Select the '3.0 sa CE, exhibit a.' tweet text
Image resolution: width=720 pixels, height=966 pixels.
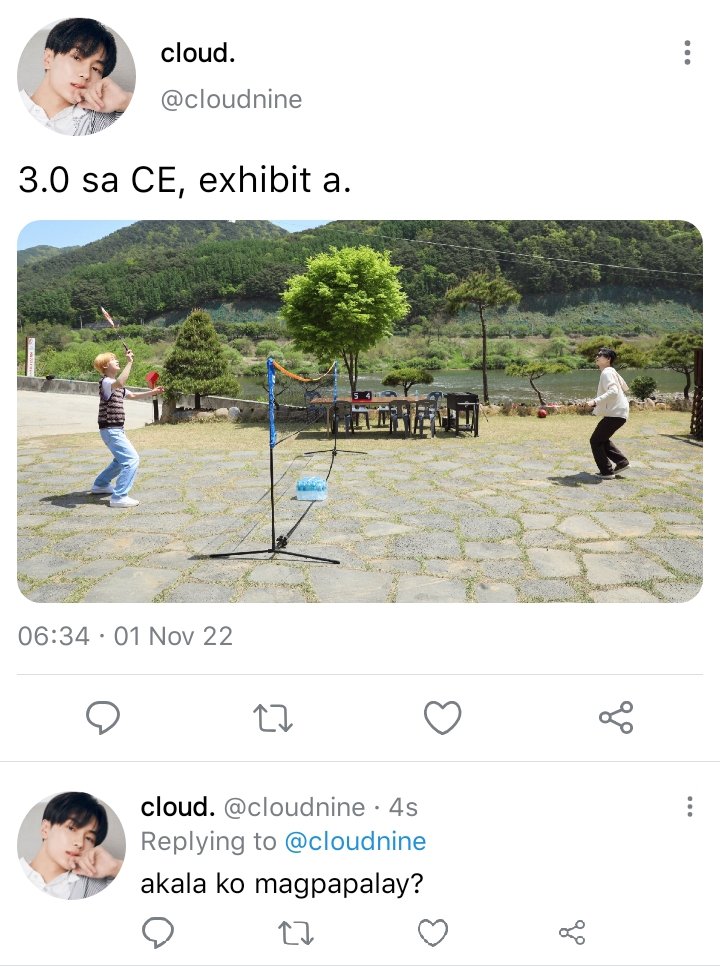tap(185, 180)
